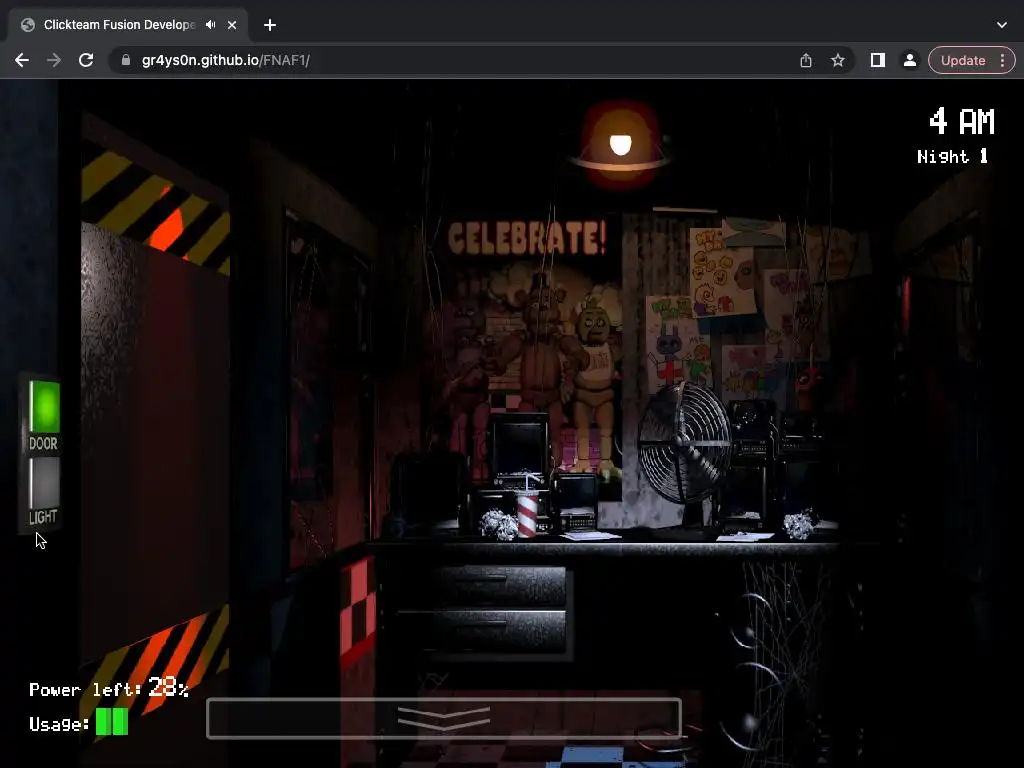Toggle the left hall LIGHT button
The height and width of the screenshot is (768, 1024).
click(x=44, y=483)
